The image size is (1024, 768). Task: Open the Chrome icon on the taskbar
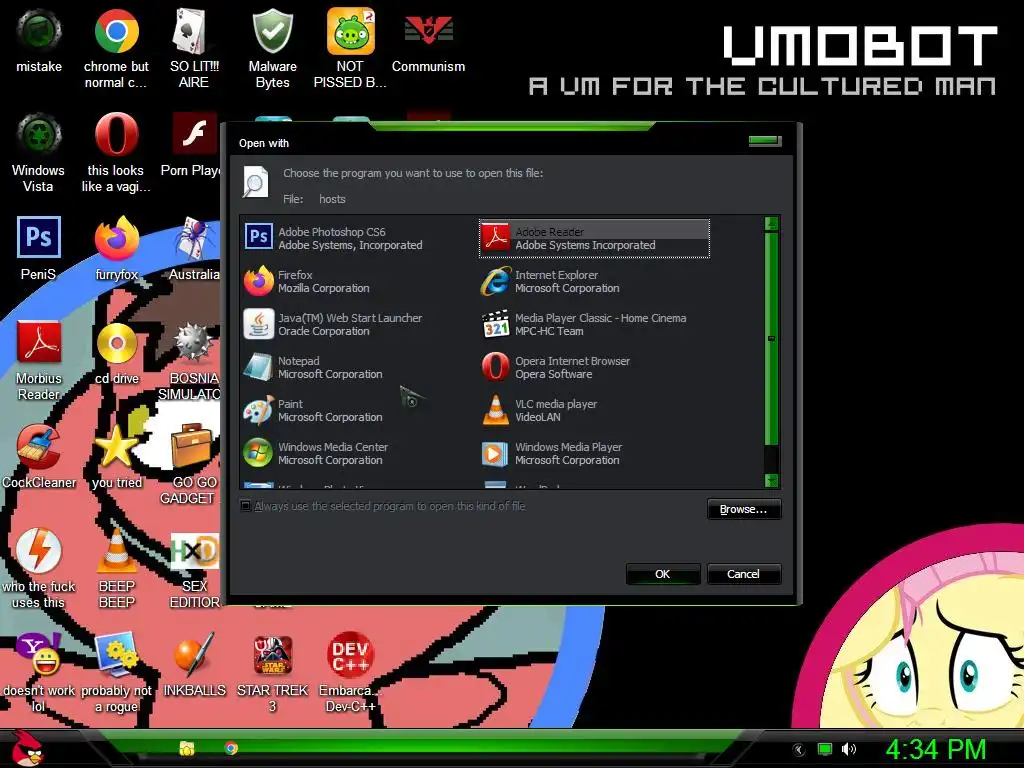tap(231, 748)
